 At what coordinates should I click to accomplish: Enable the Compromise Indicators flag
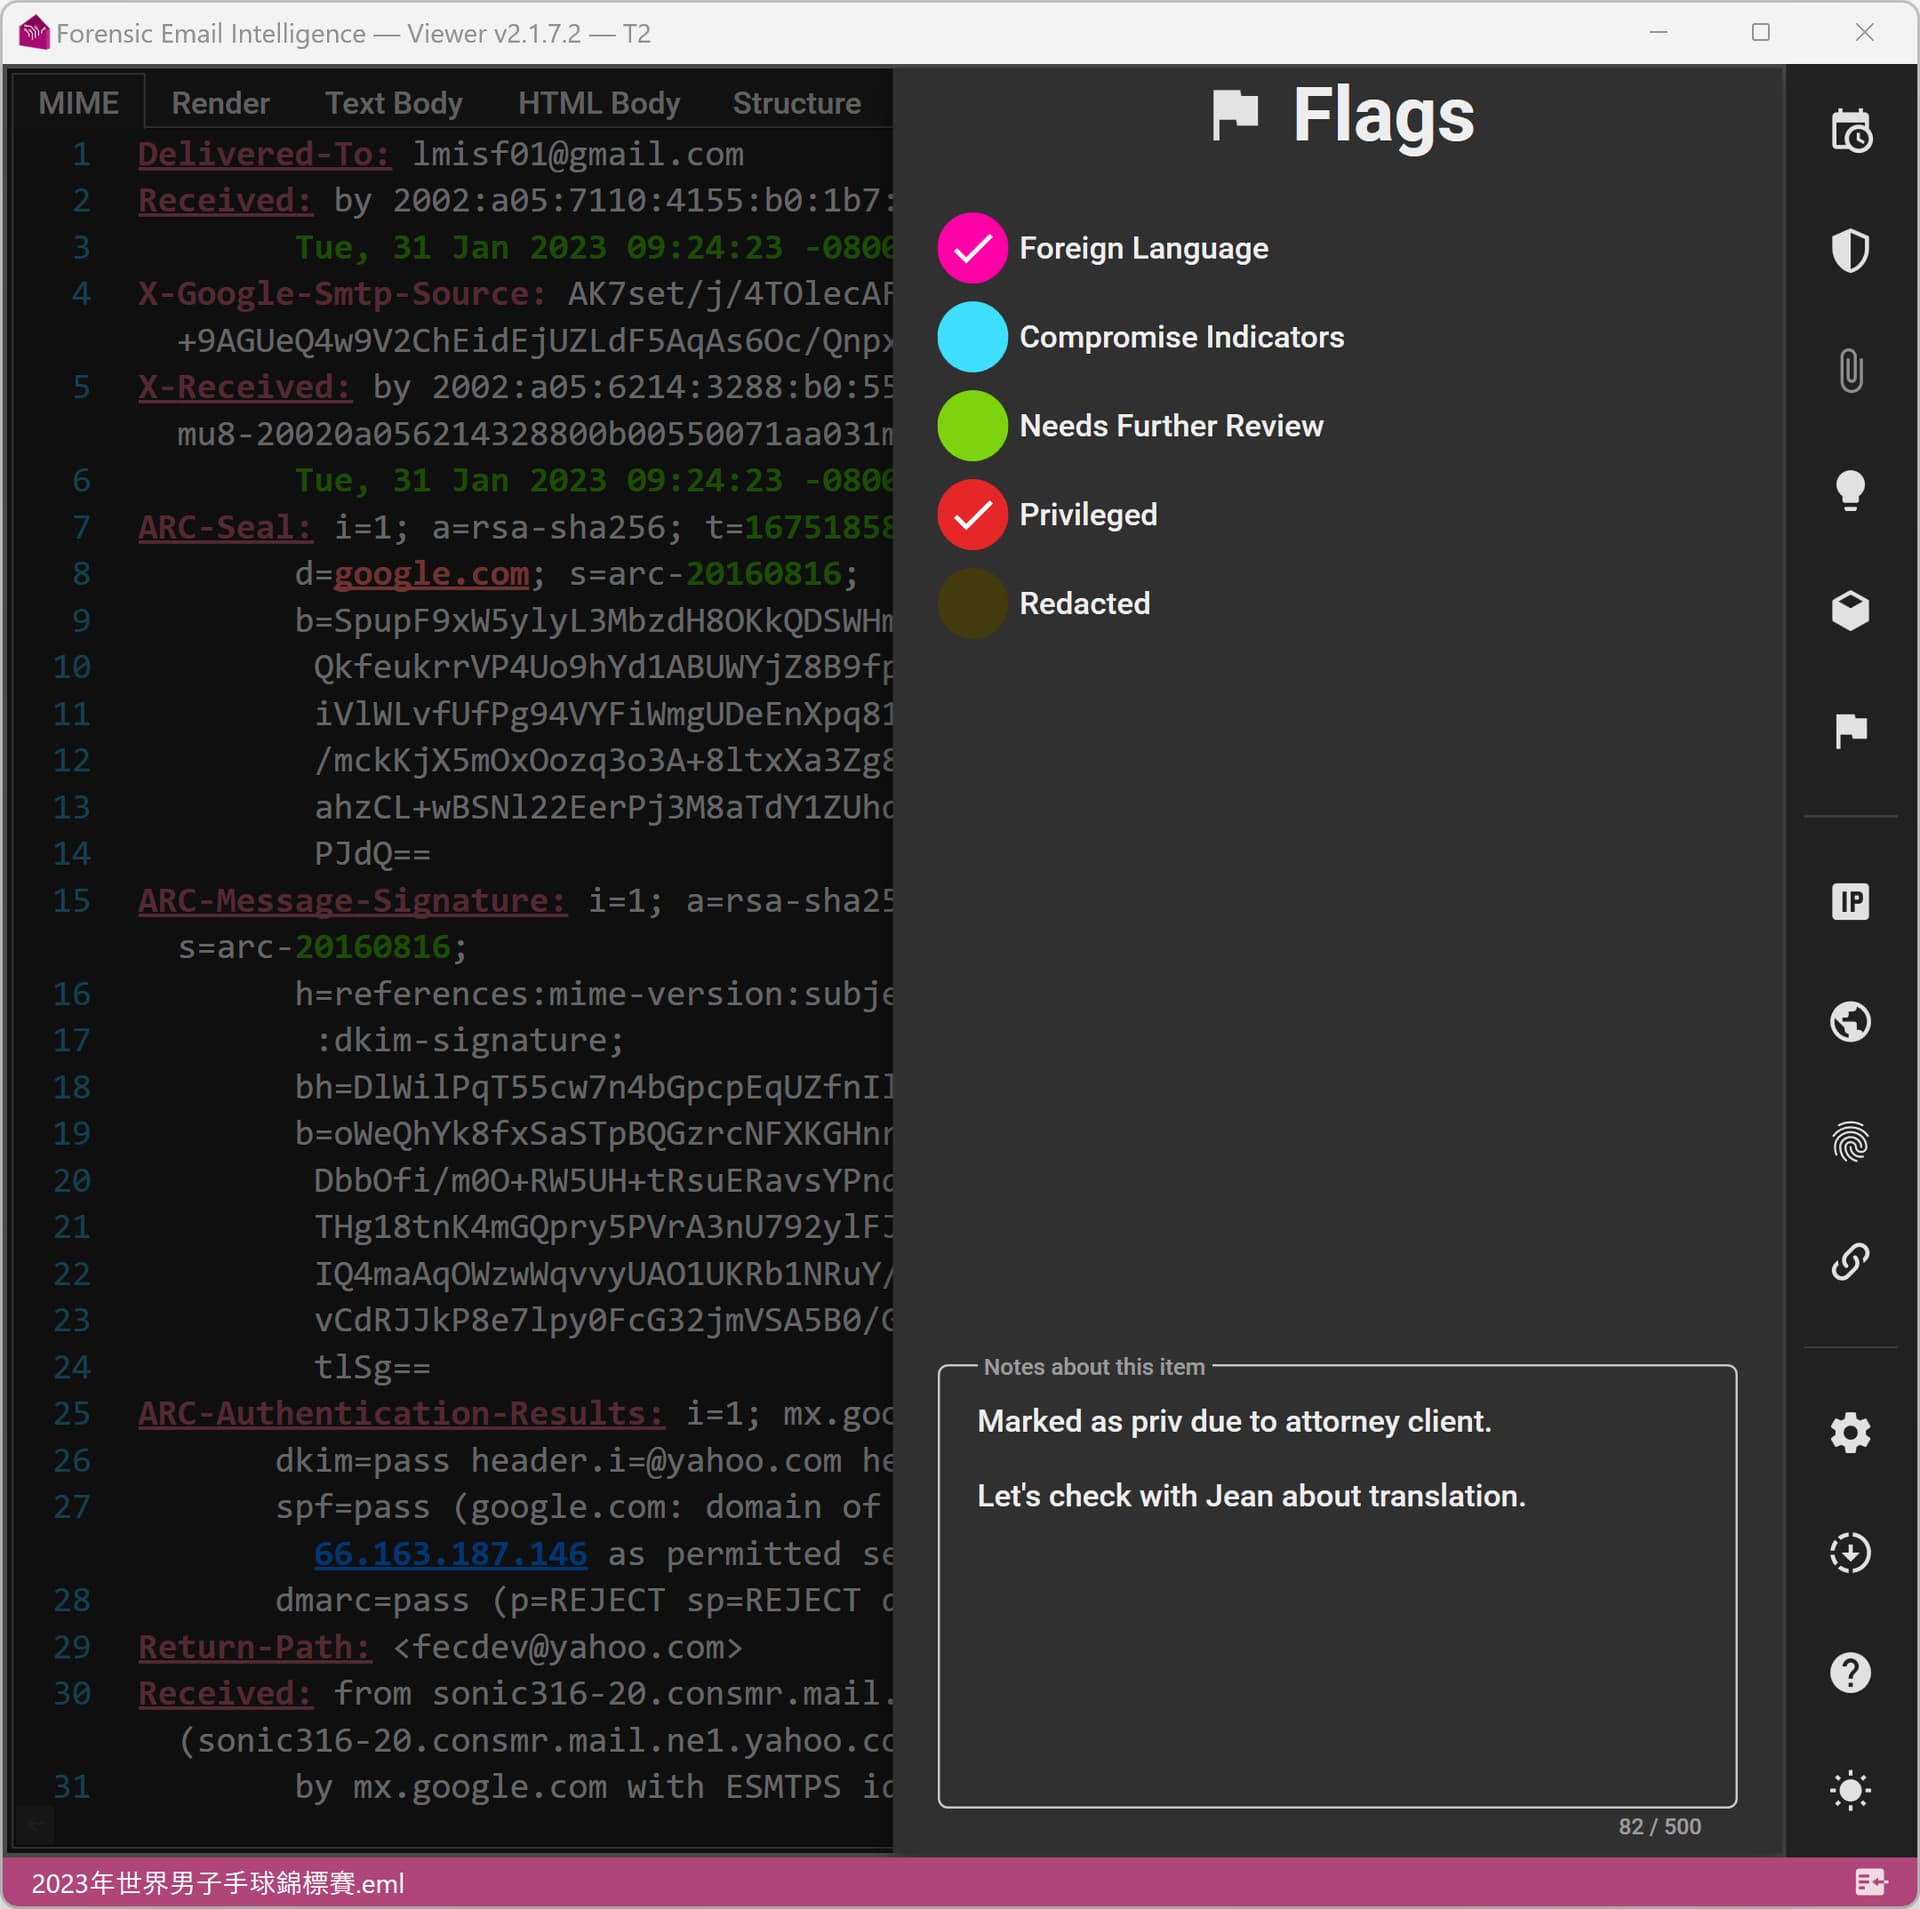(x=971, y=337)
